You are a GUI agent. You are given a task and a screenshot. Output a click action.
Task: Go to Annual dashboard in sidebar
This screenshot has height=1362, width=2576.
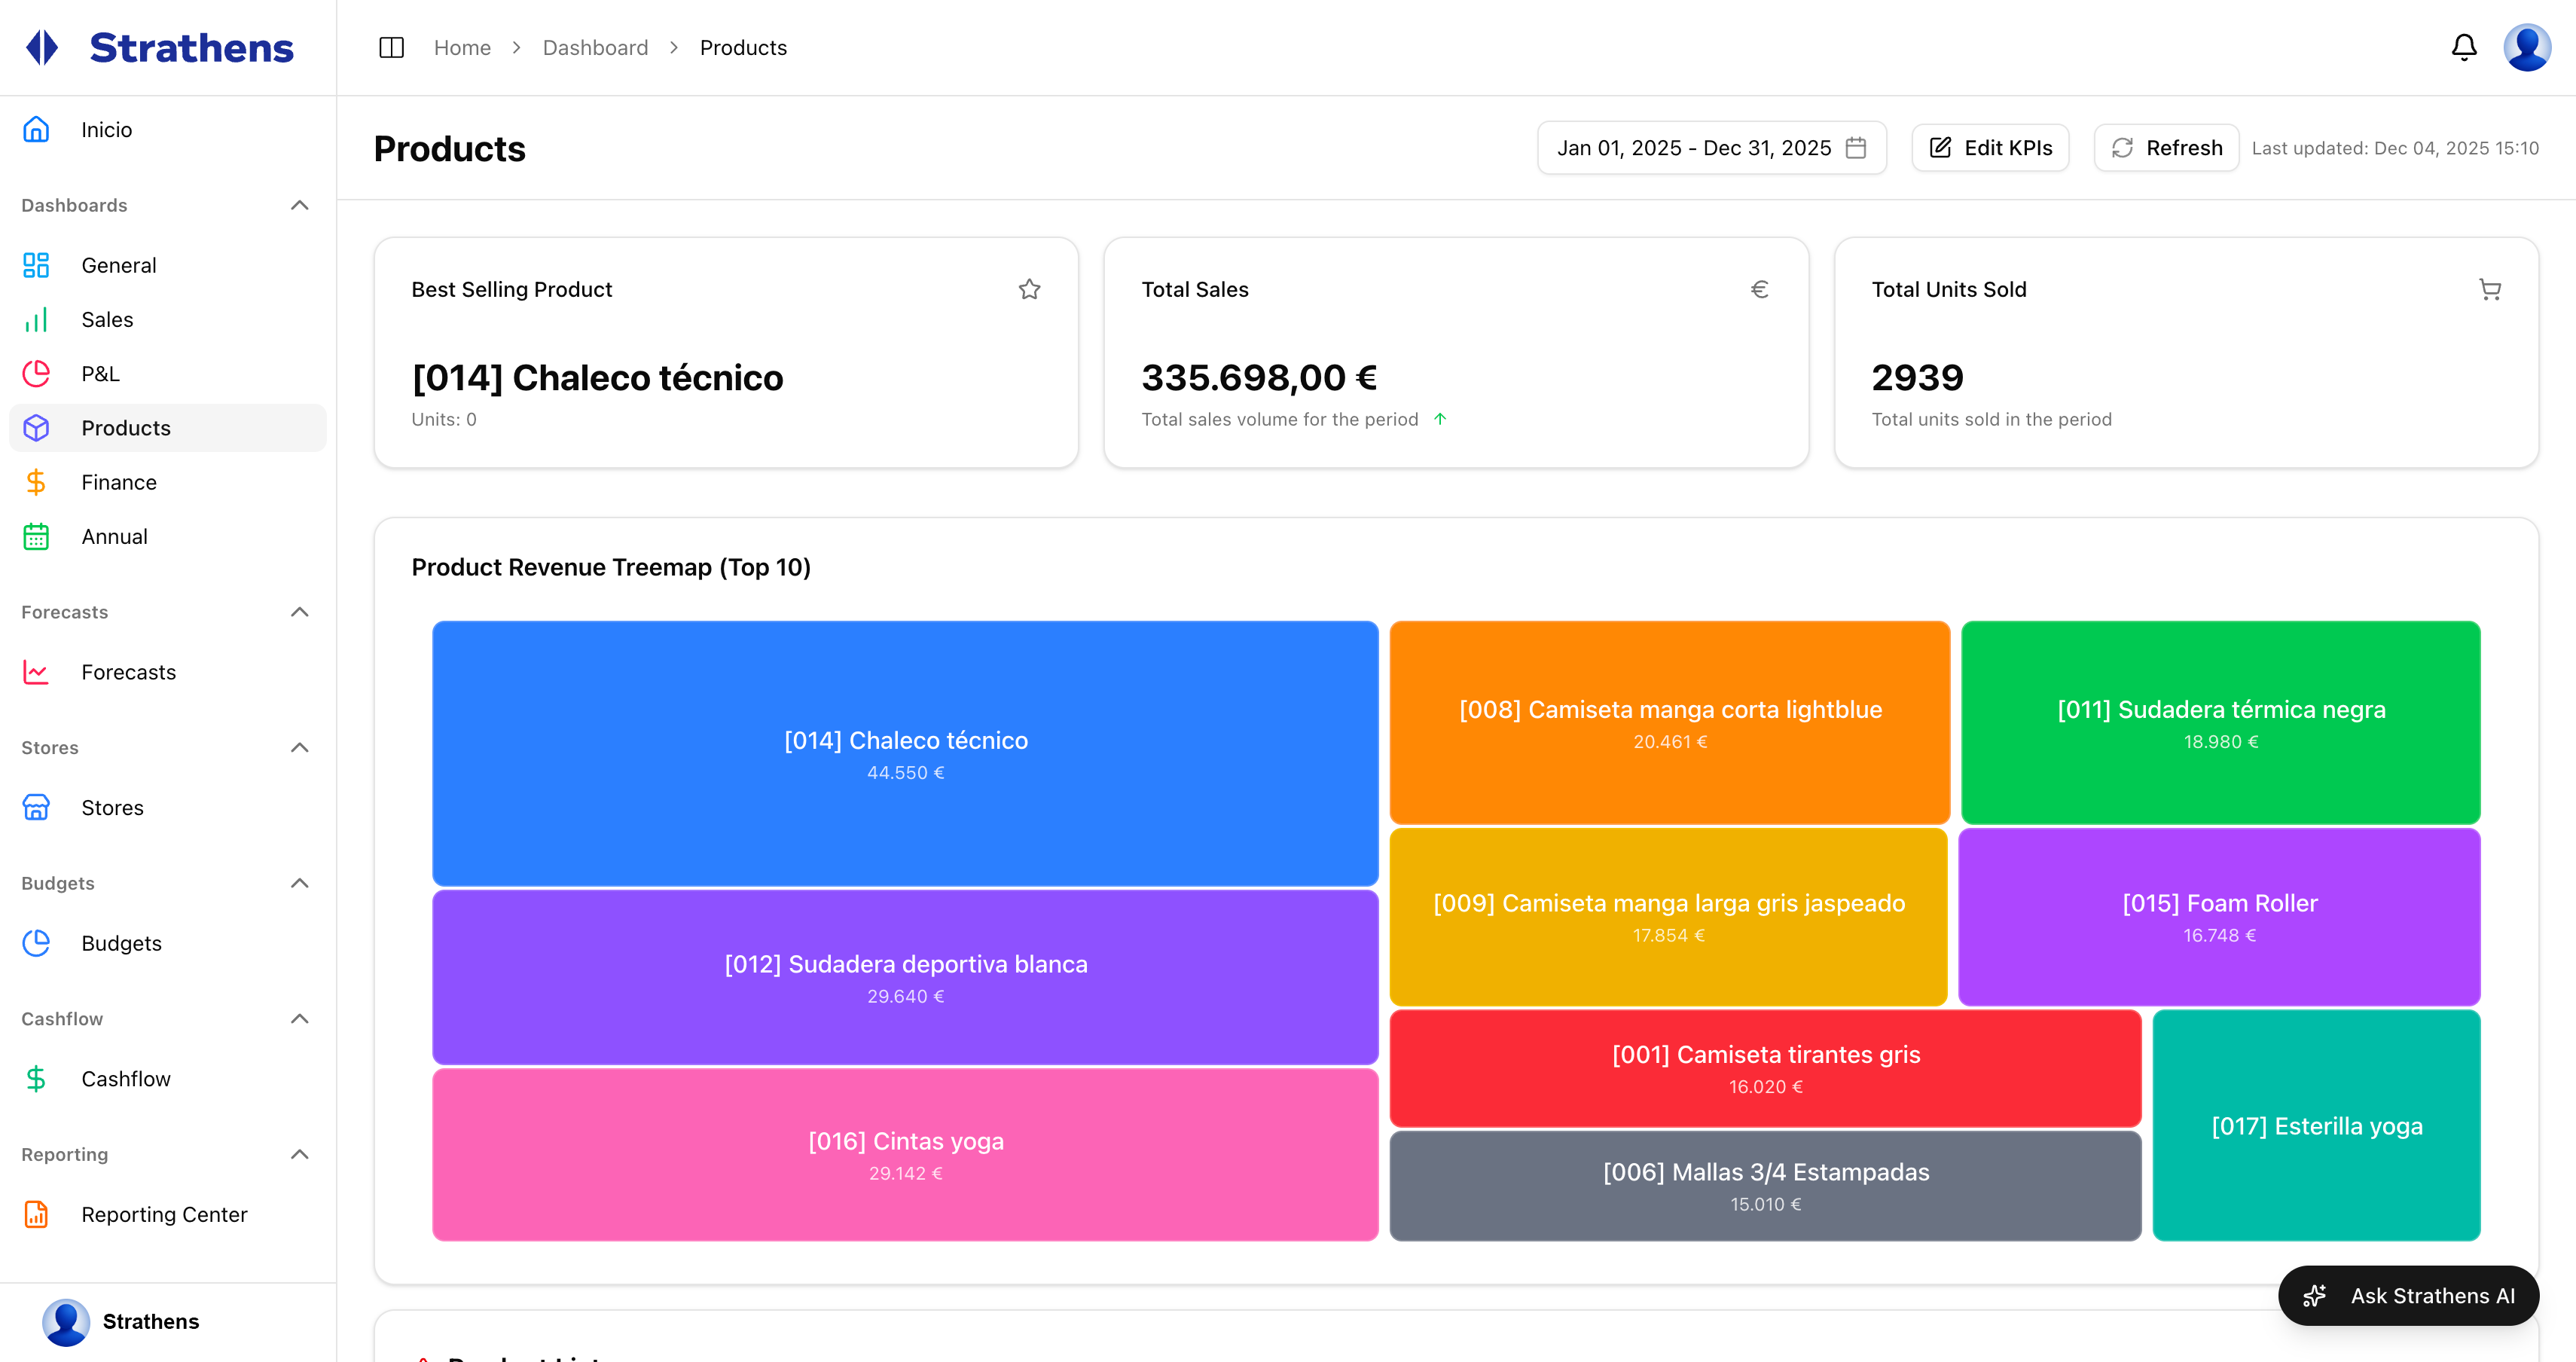(114, 536)
